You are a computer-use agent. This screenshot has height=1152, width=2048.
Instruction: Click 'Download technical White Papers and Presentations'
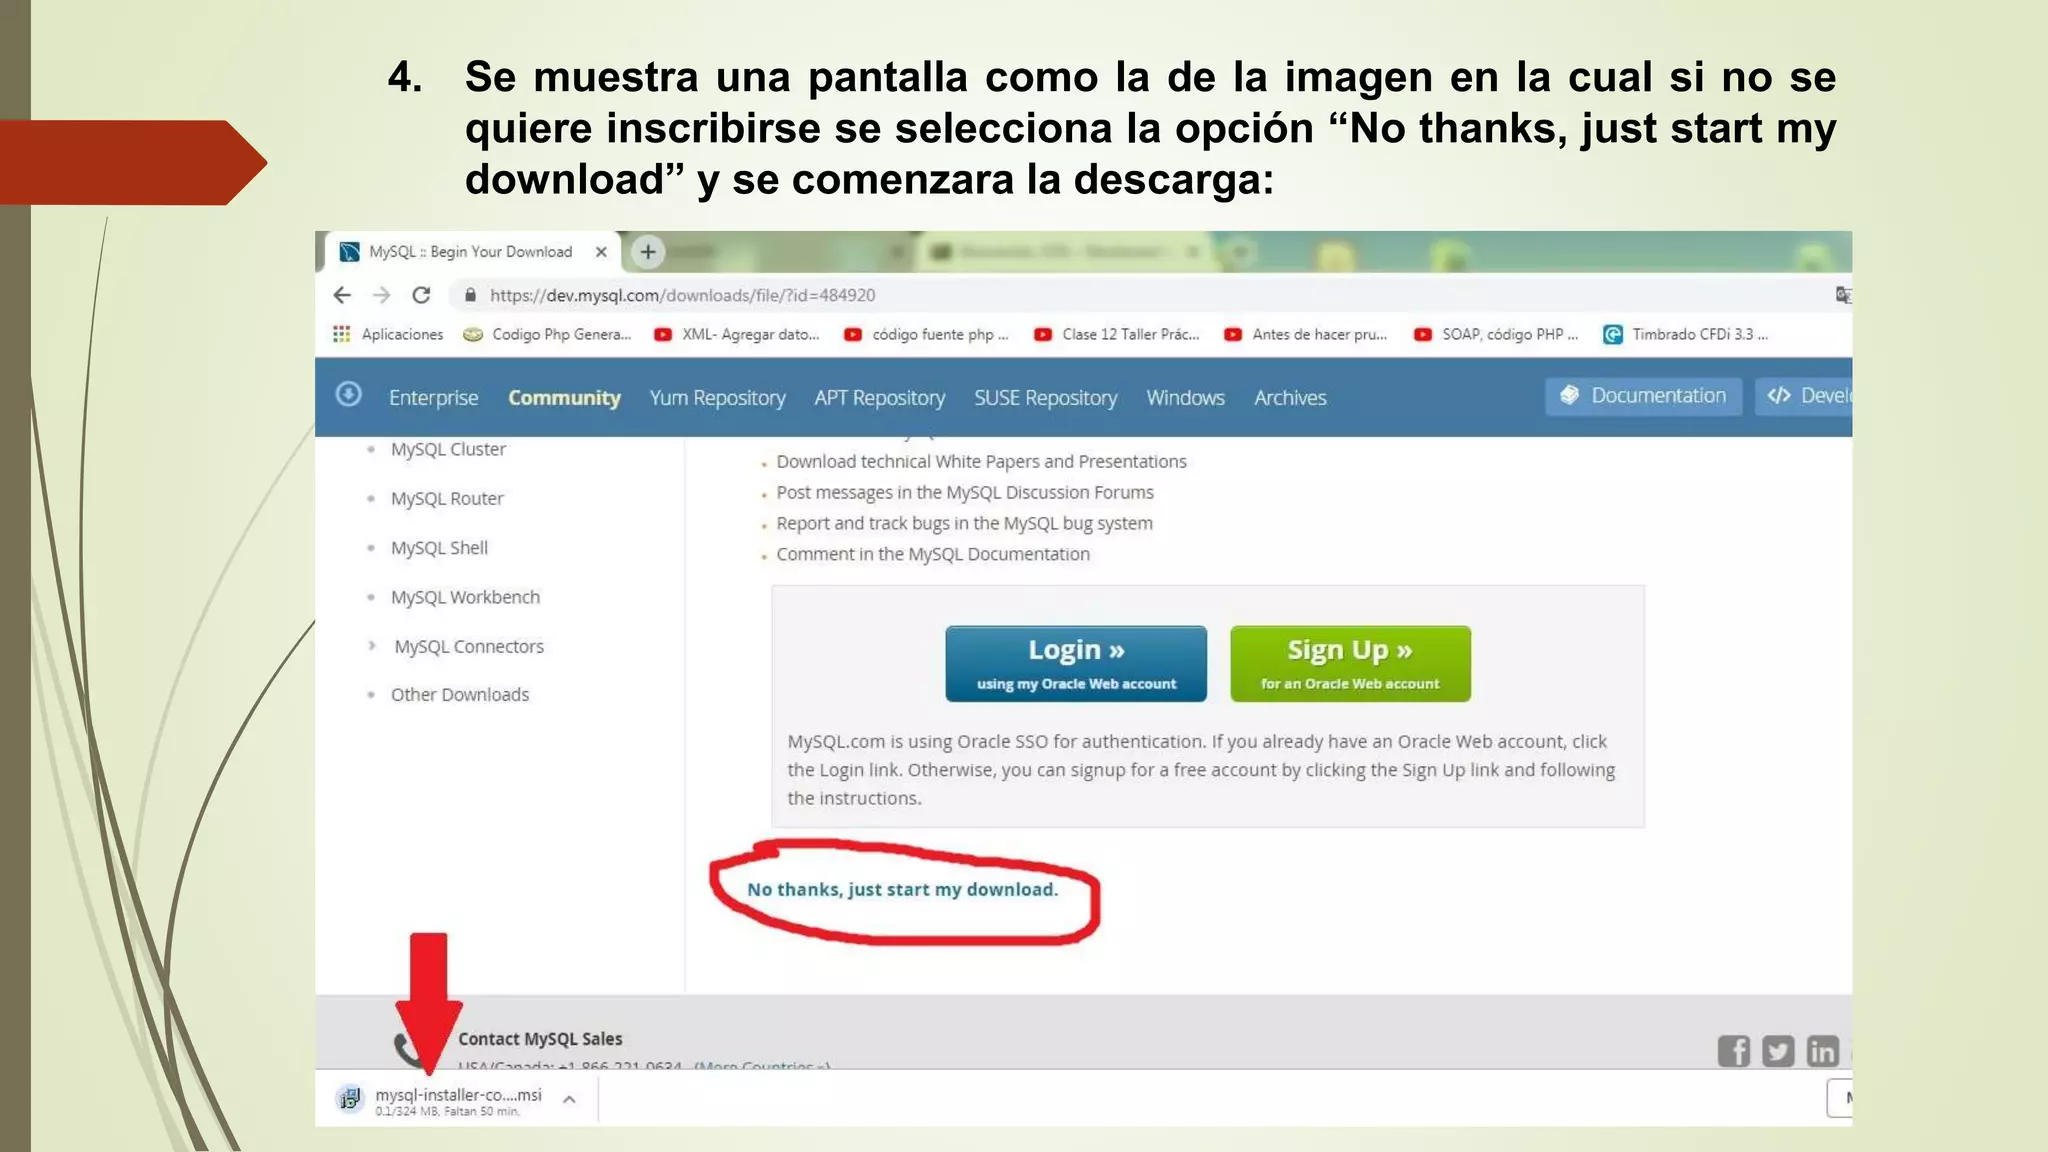click(x=981, y=461)
